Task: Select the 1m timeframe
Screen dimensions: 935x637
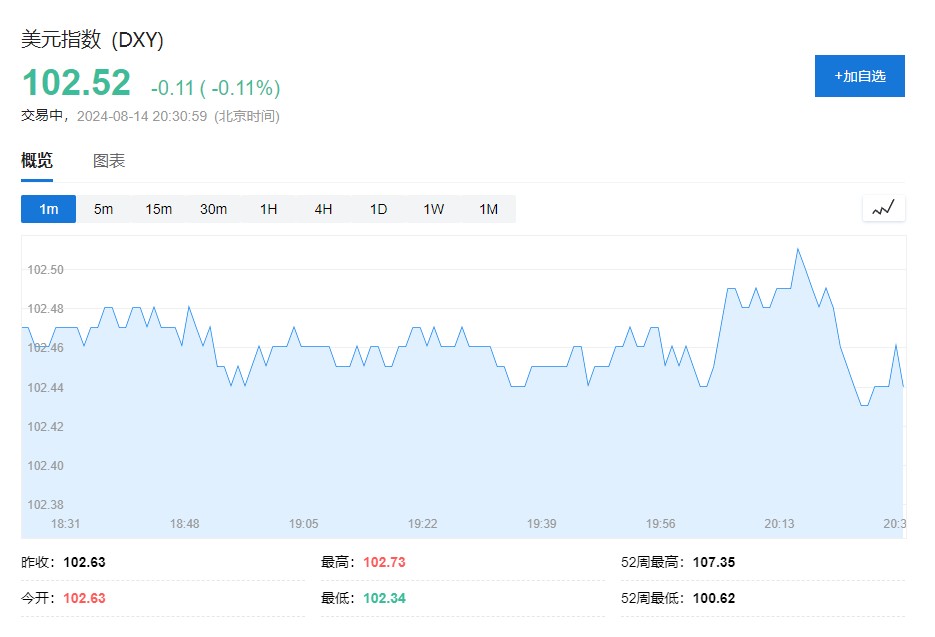Action: (48, 209)
